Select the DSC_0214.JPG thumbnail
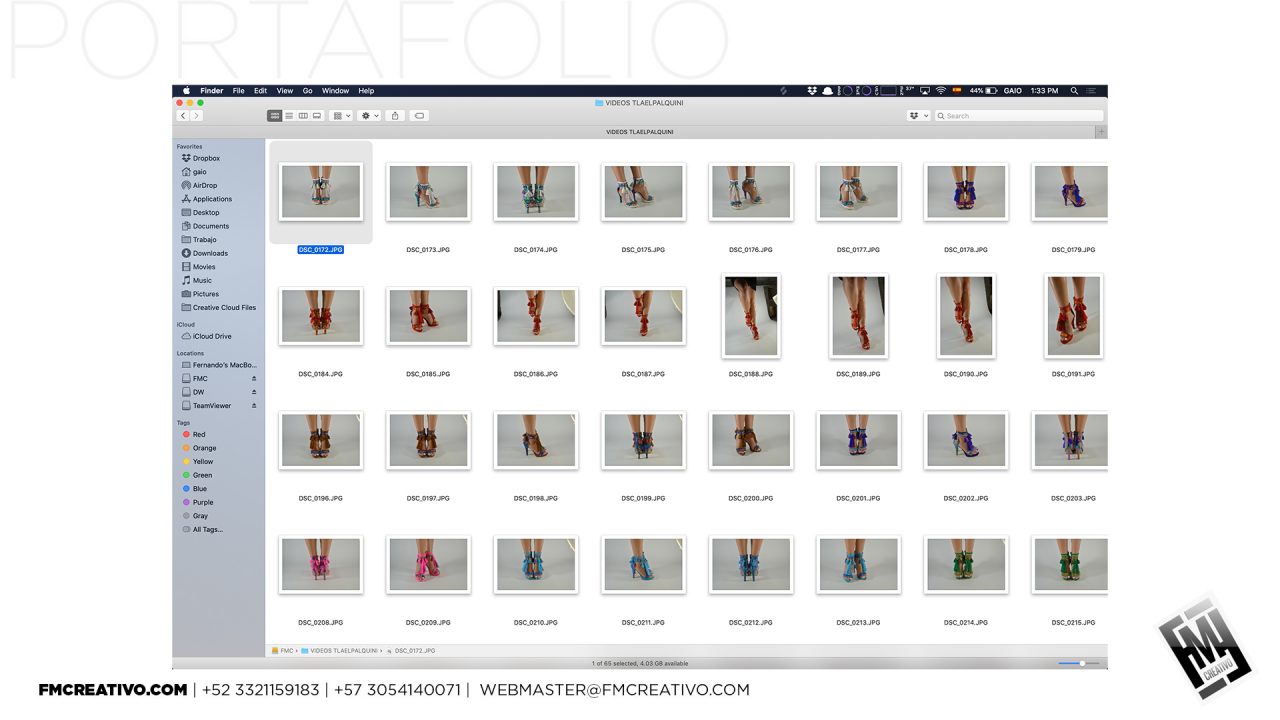 (x=966, y=565)
